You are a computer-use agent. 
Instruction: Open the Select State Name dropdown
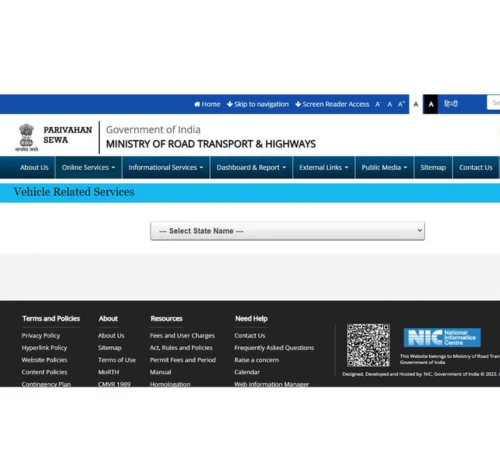pos(287,231)
